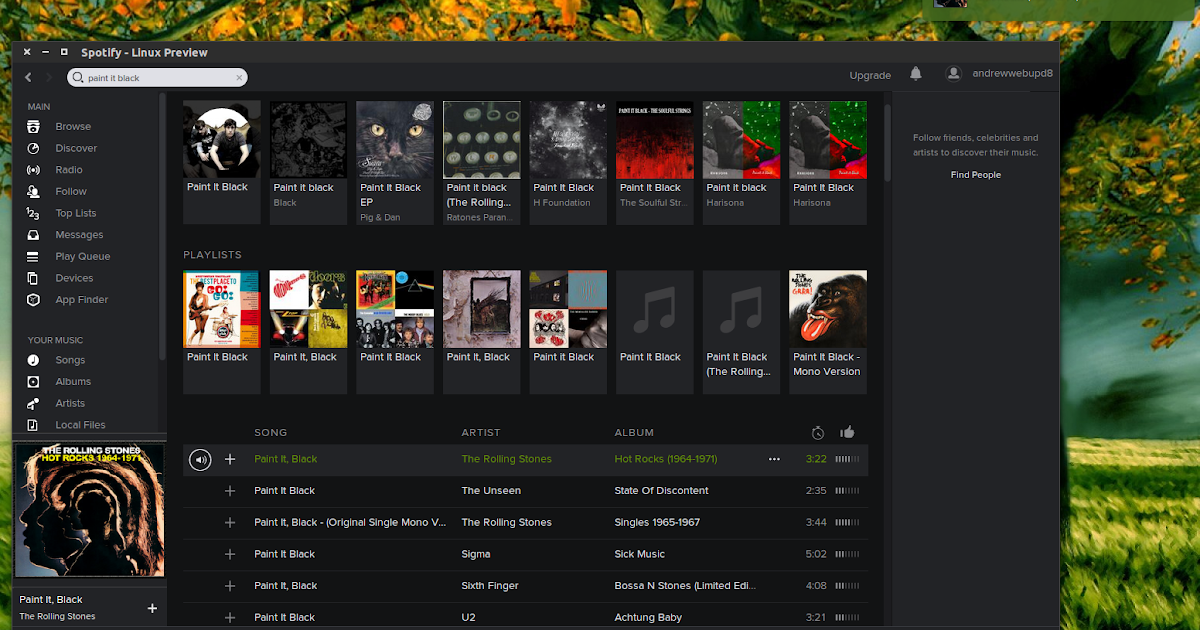The image size is (1200, 630).
Task: Mute the playing track via the speaker icon
Action: (x=200, y=459)
